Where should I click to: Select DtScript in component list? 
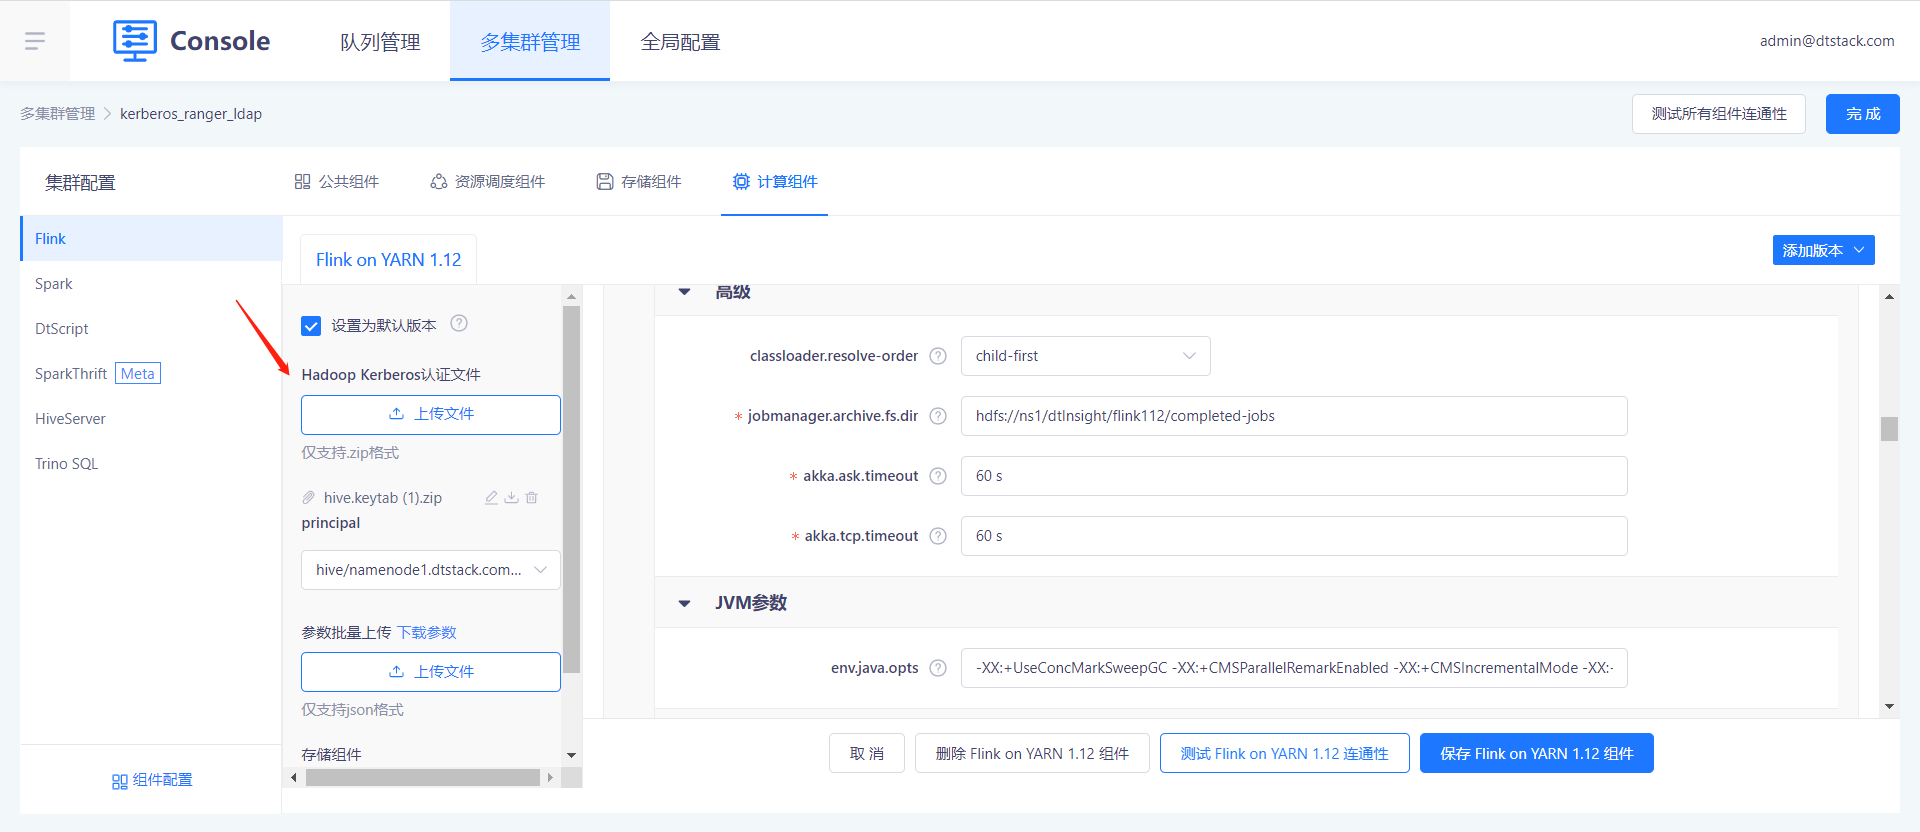[151, 329]
